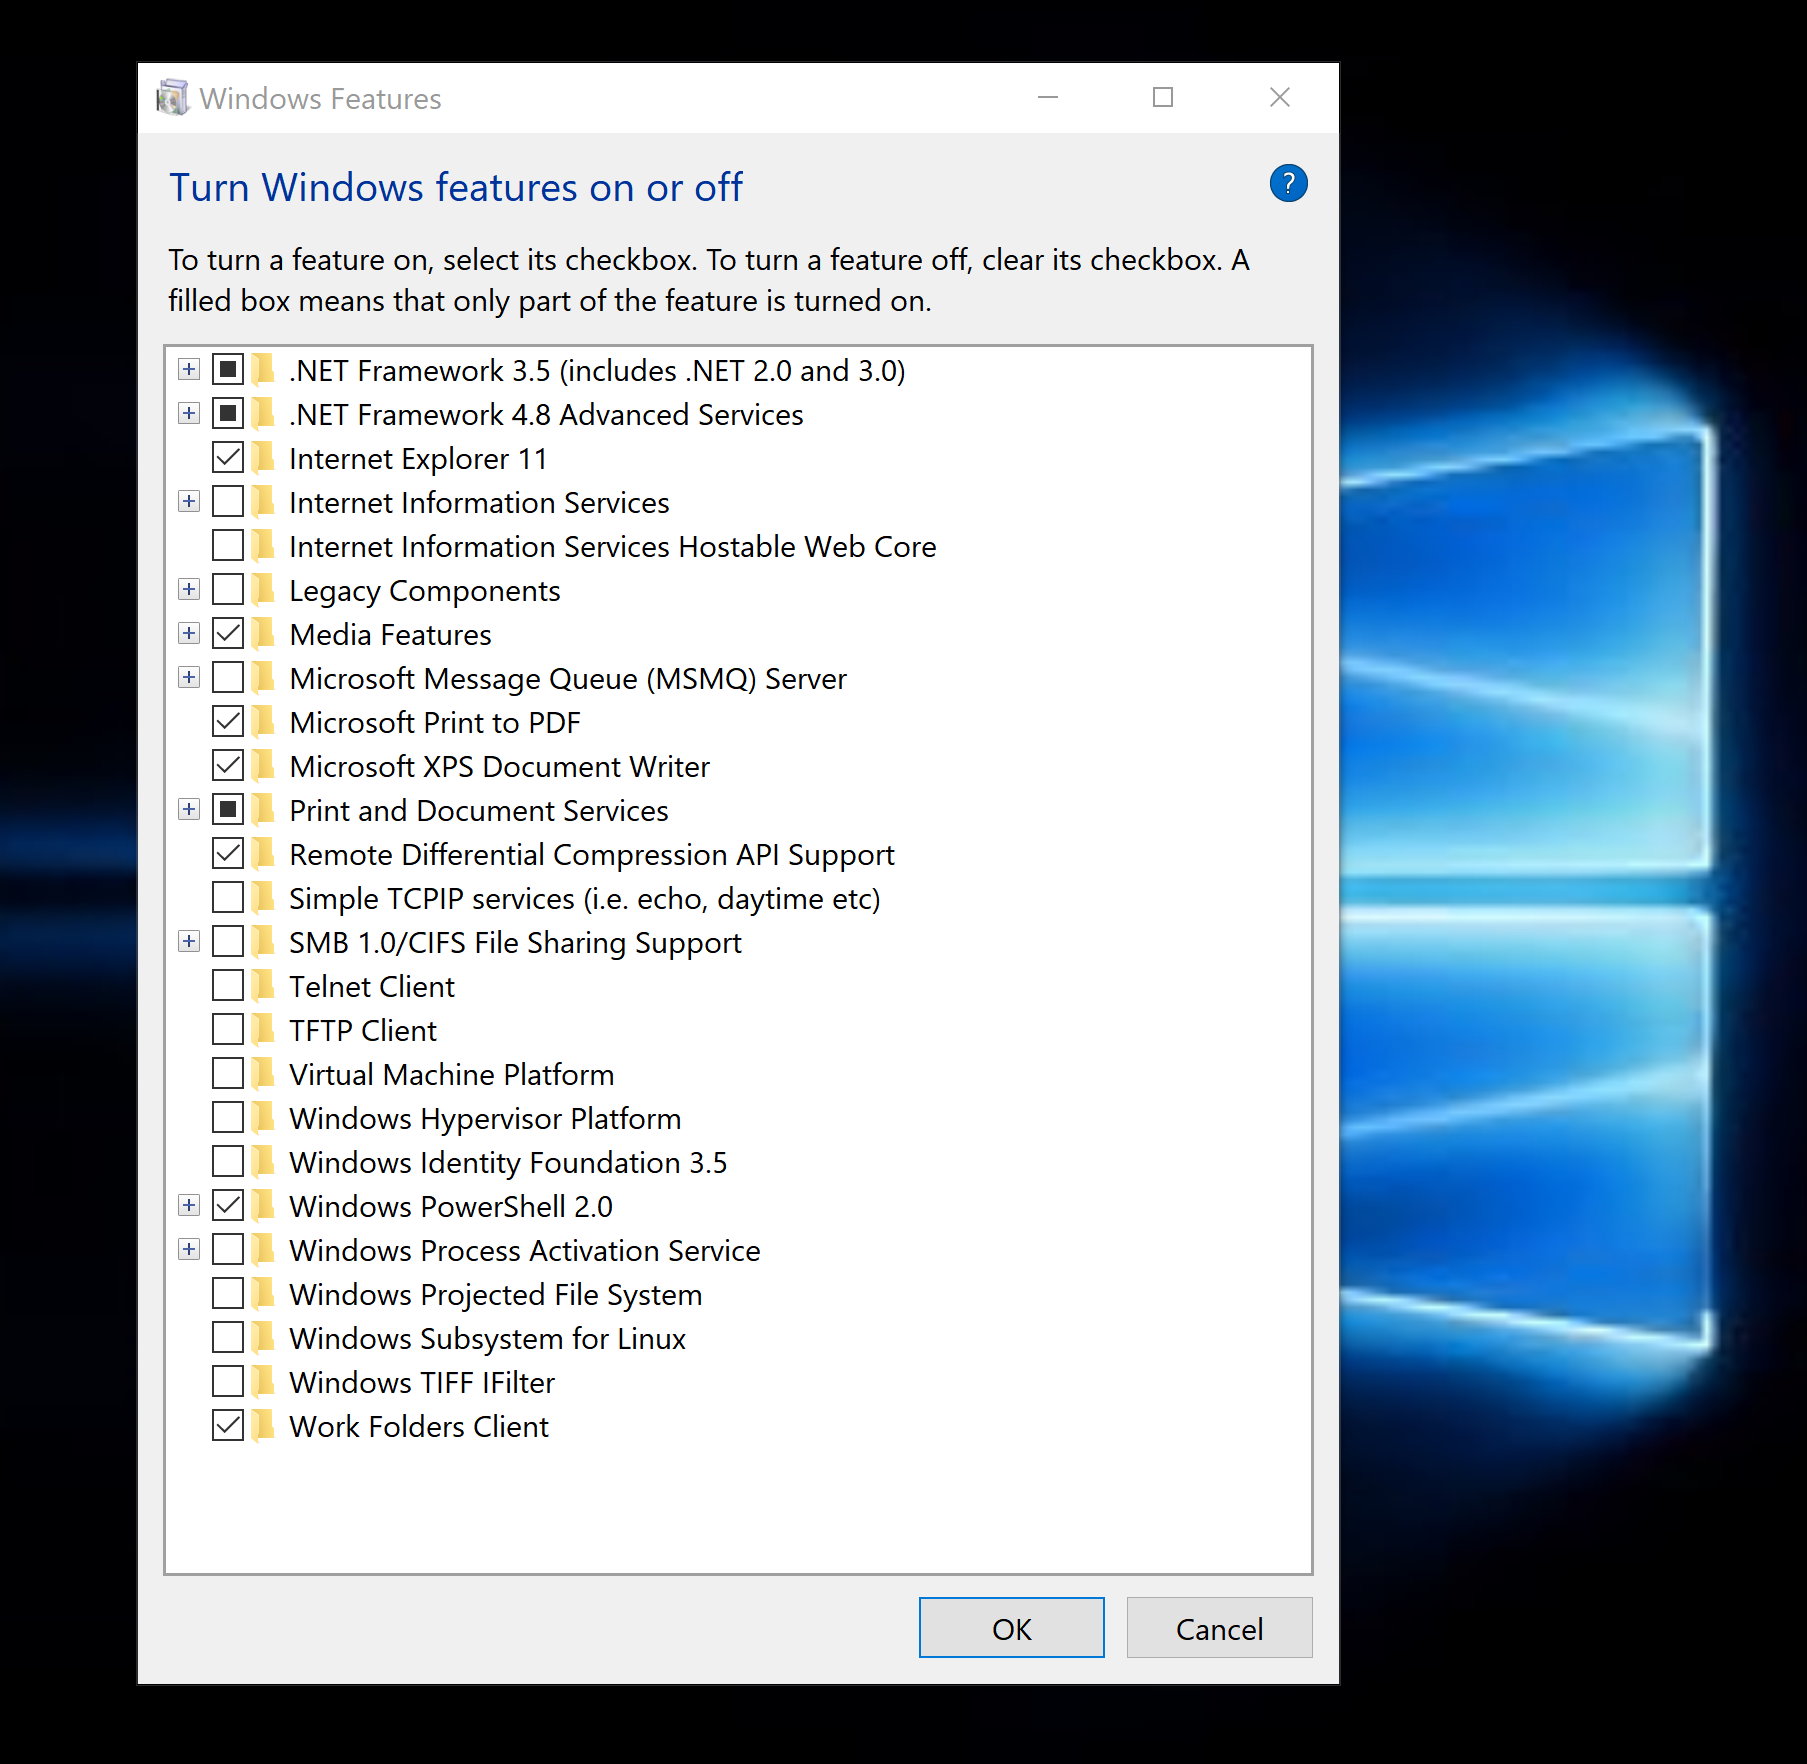The image size is (1807, 1764).
Task: Click the Help question mark icon
Action: (1288, 183)
